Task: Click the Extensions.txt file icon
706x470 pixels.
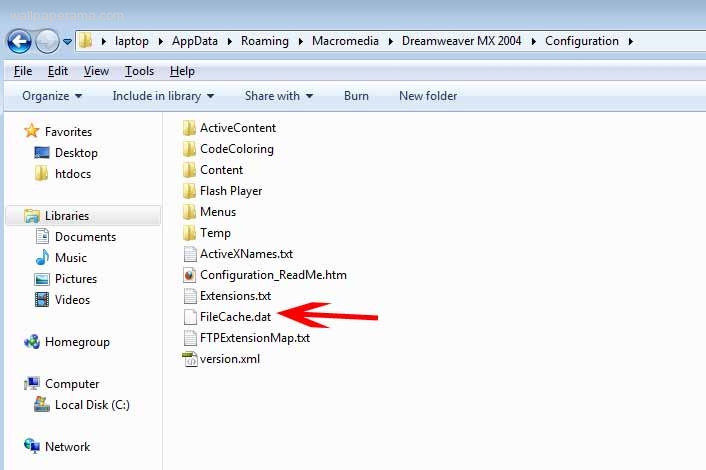Action: pyautogui.click(x=190, y=296)
